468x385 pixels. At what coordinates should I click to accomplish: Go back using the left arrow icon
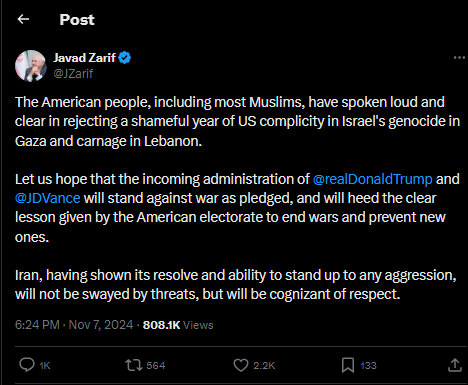[23, 19]
